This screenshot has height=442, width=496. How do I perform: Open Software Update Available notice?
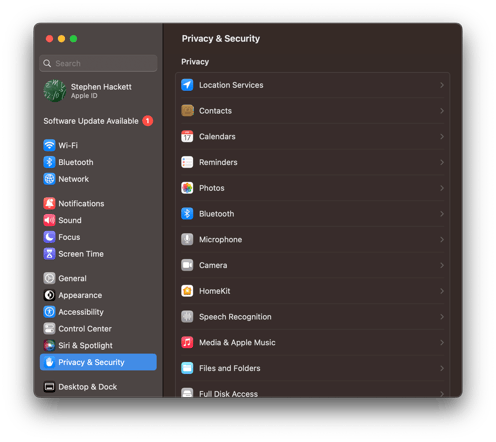[x=98, y=121]
